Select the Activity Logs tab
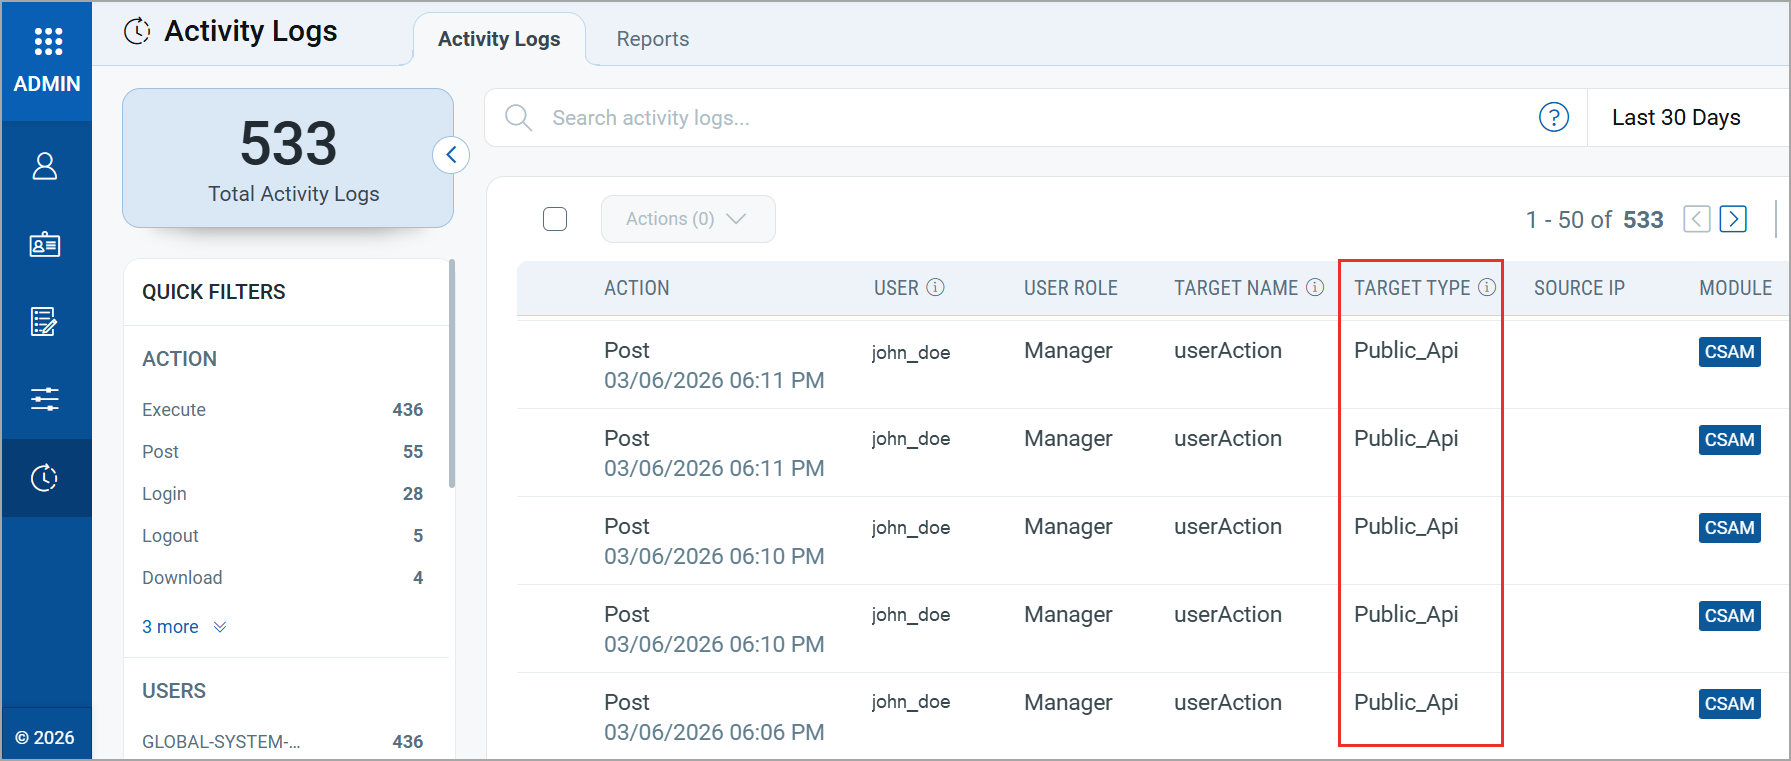This screenshot has height=761, width=1791. tap(499, 39)
